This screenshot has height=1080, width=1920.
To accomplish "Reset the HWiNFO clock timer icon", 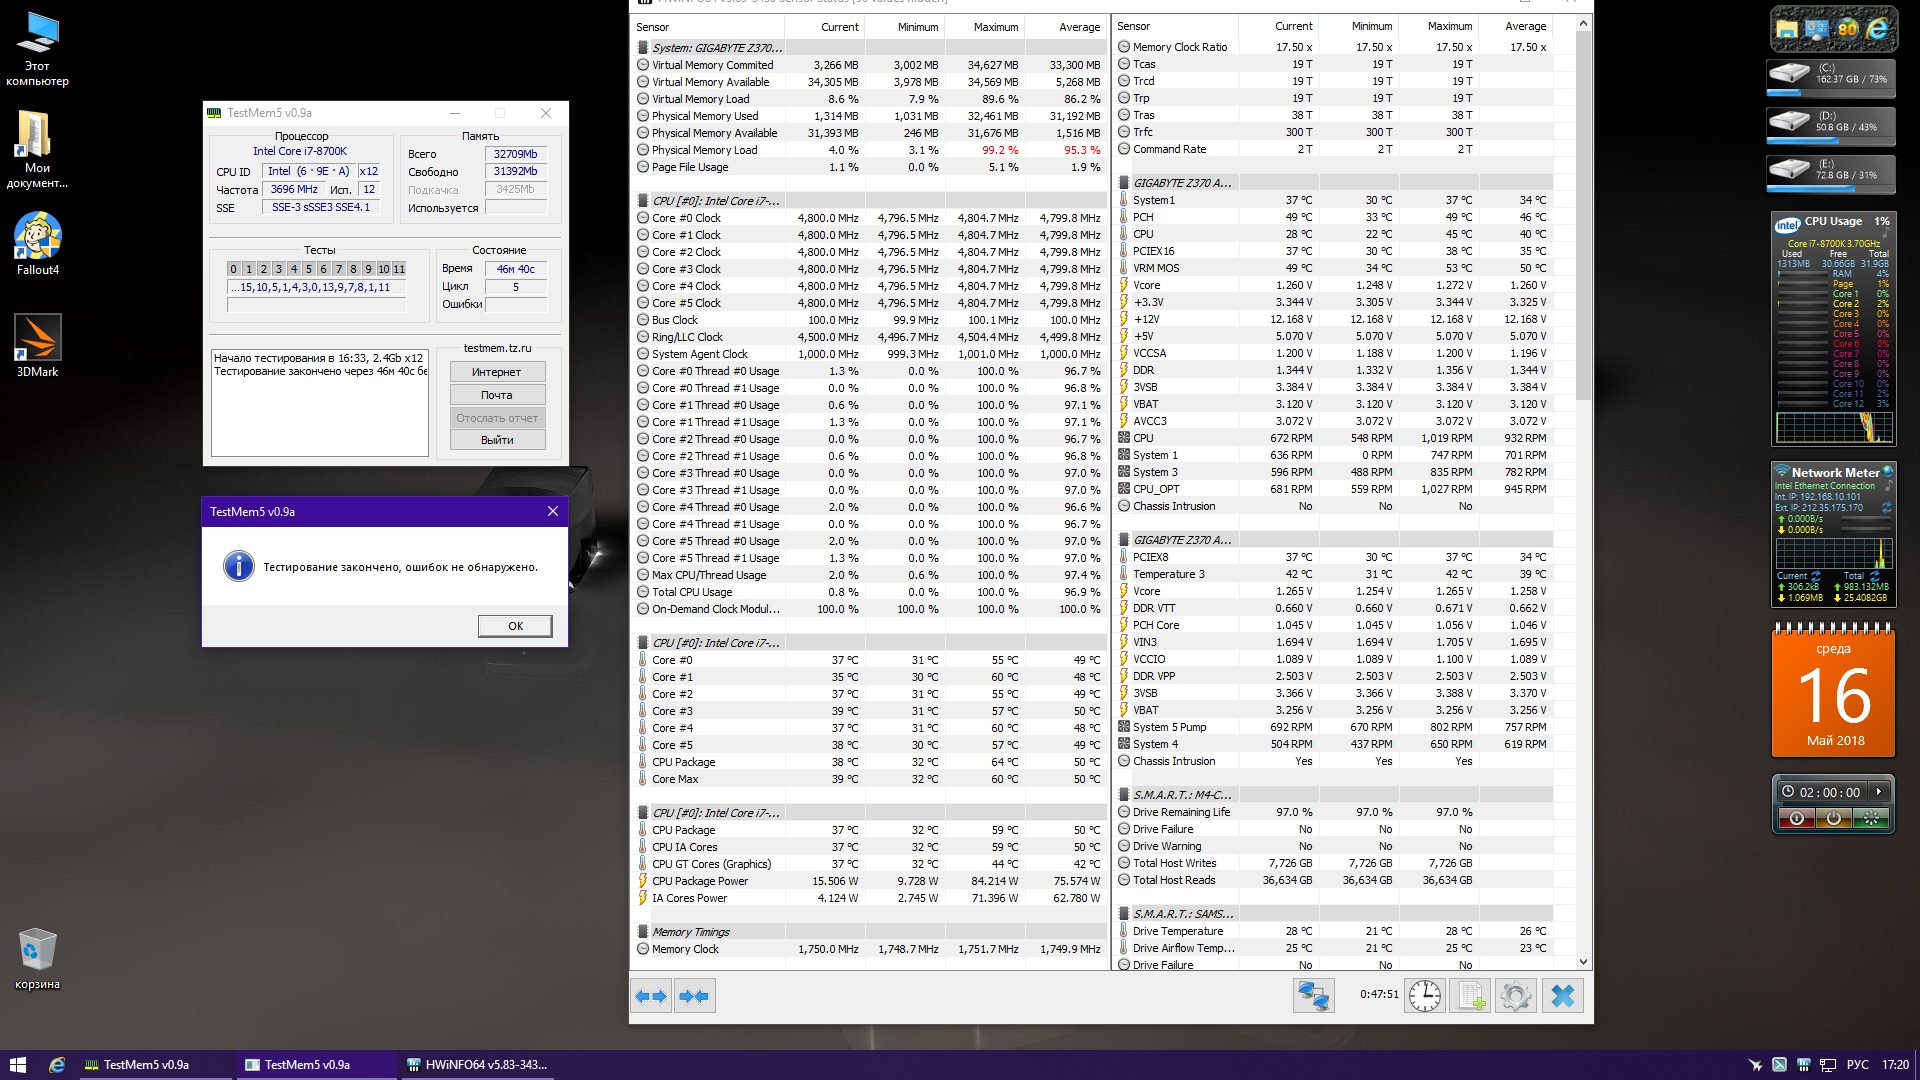I will (1425, 996).
